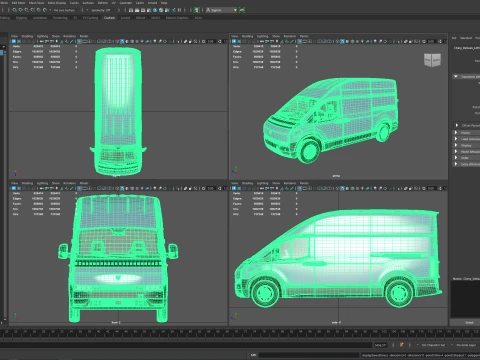Image resolution: width=480 pixels, height=360 pixels.
Task: Open the Sign In account dropdown
Action: click(222, 10)
